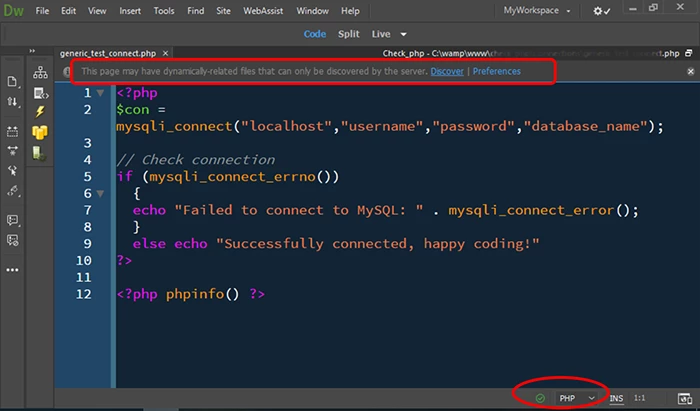
Task: Click mysqli_connect_errno() on line 5
Action: (x=244, y=177)
